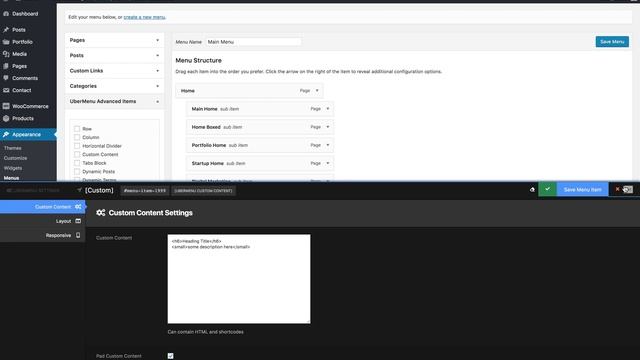Expand the Home Boxed sub item arrow
This screenshot has width=640, height=360.
pos(328,127)
